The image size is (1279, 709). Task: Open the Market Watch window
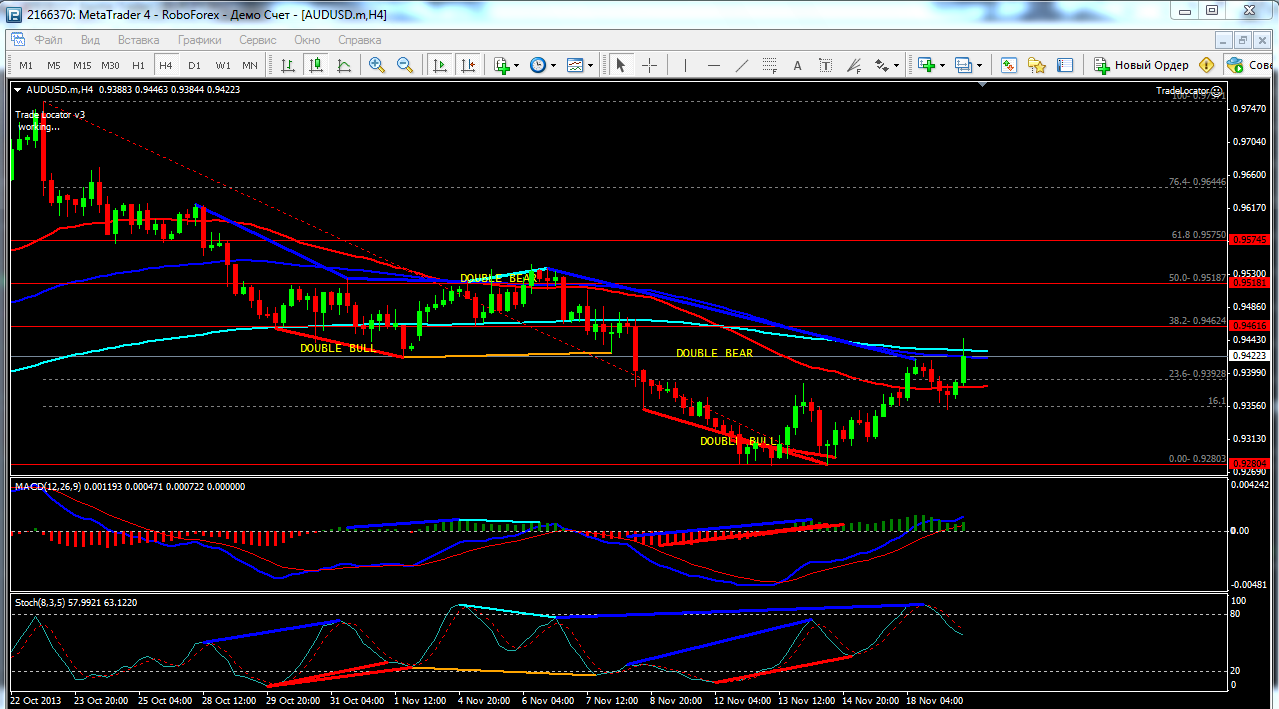coord(1009,65)
